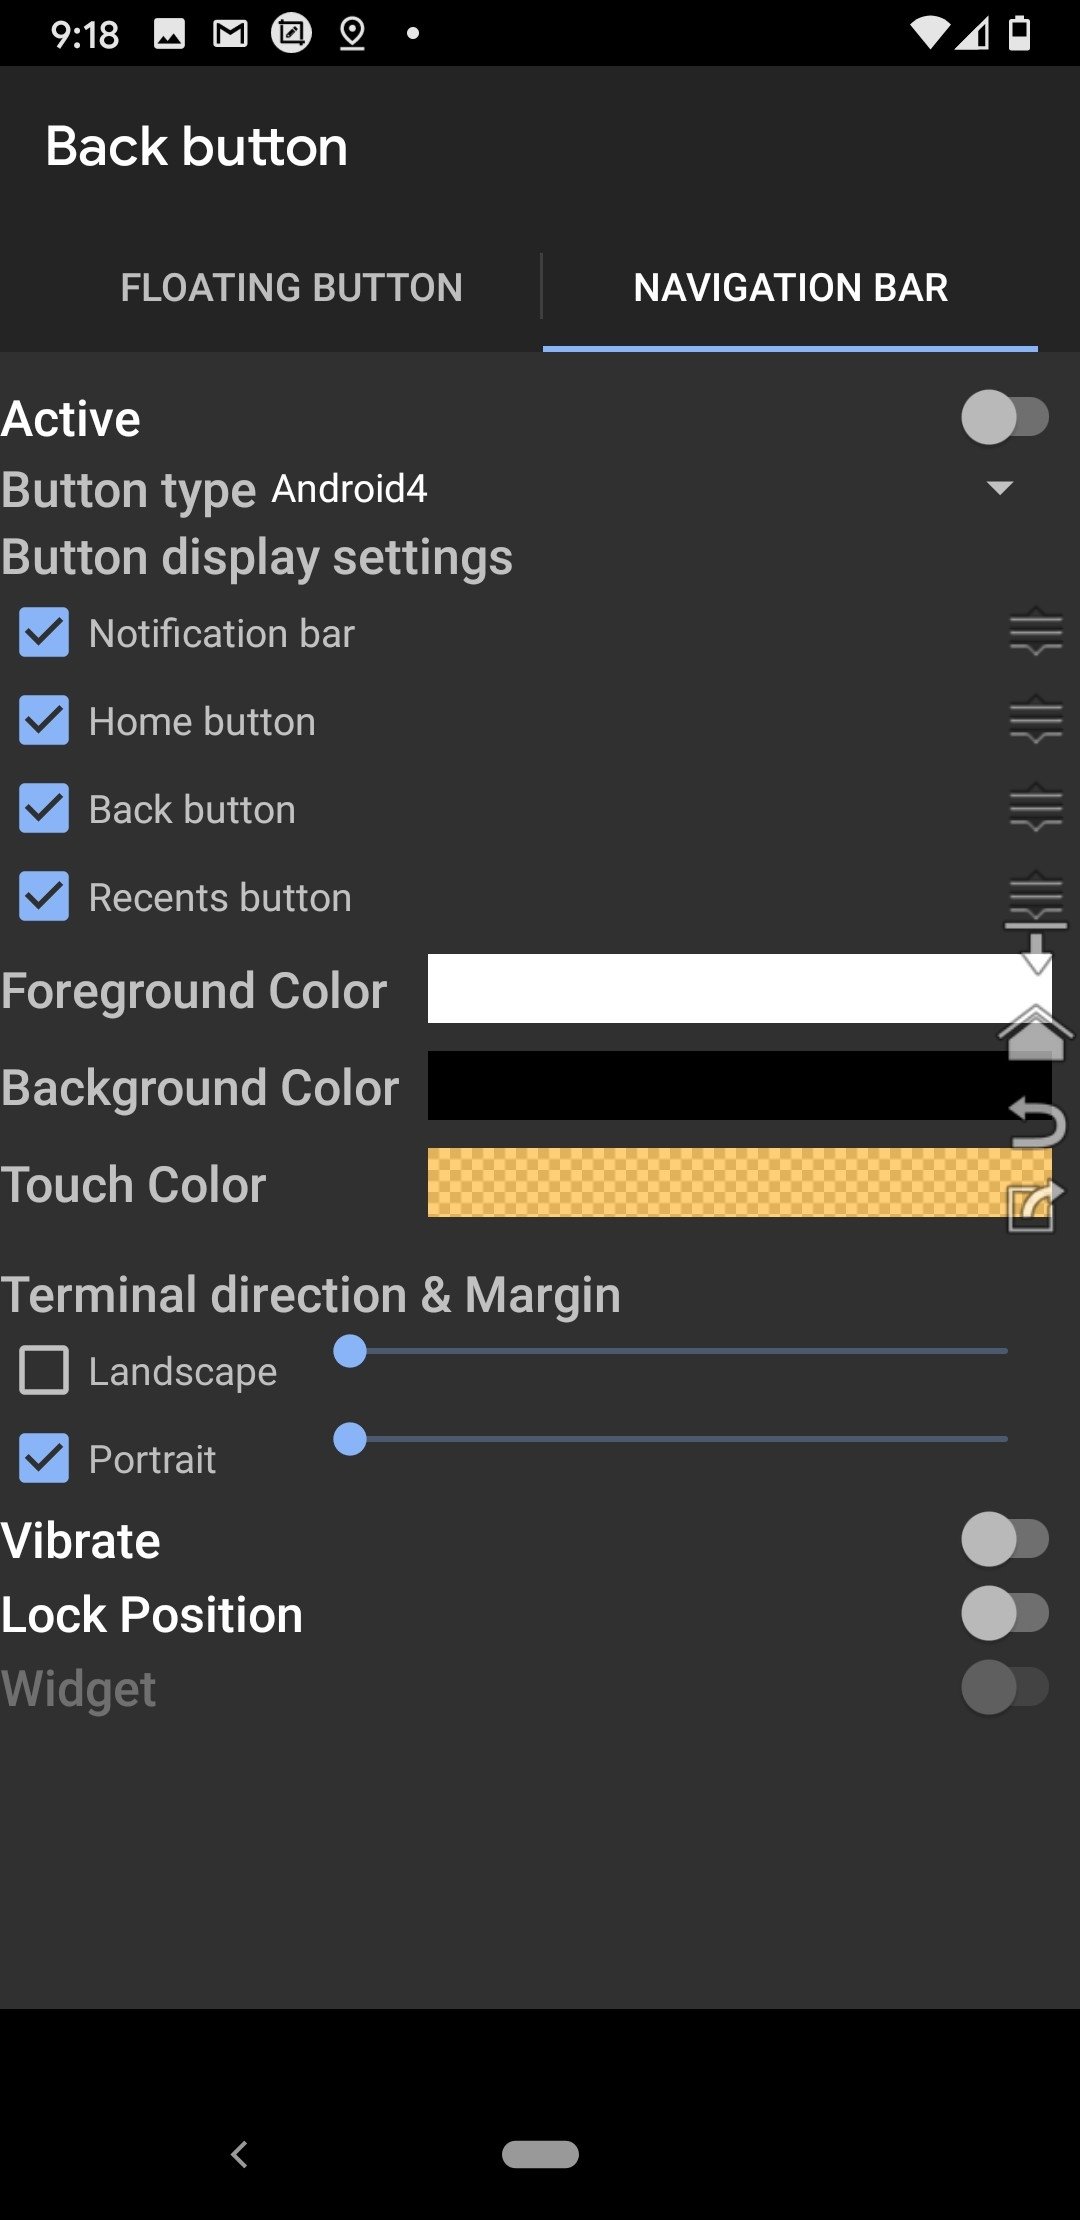Switch to the Floating Button tab
Image resolution: width=1080 pixels, height=2220 pixels.
pos(291,287)
